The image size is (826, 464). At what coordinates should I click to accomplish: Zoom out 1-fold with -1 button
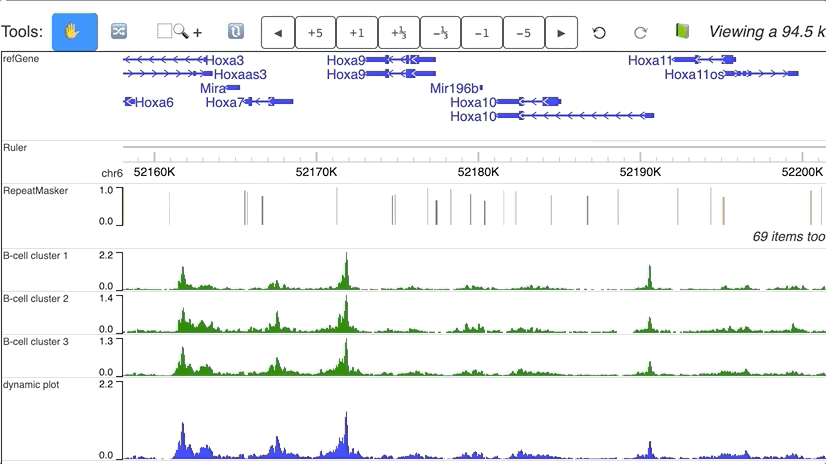481,32
